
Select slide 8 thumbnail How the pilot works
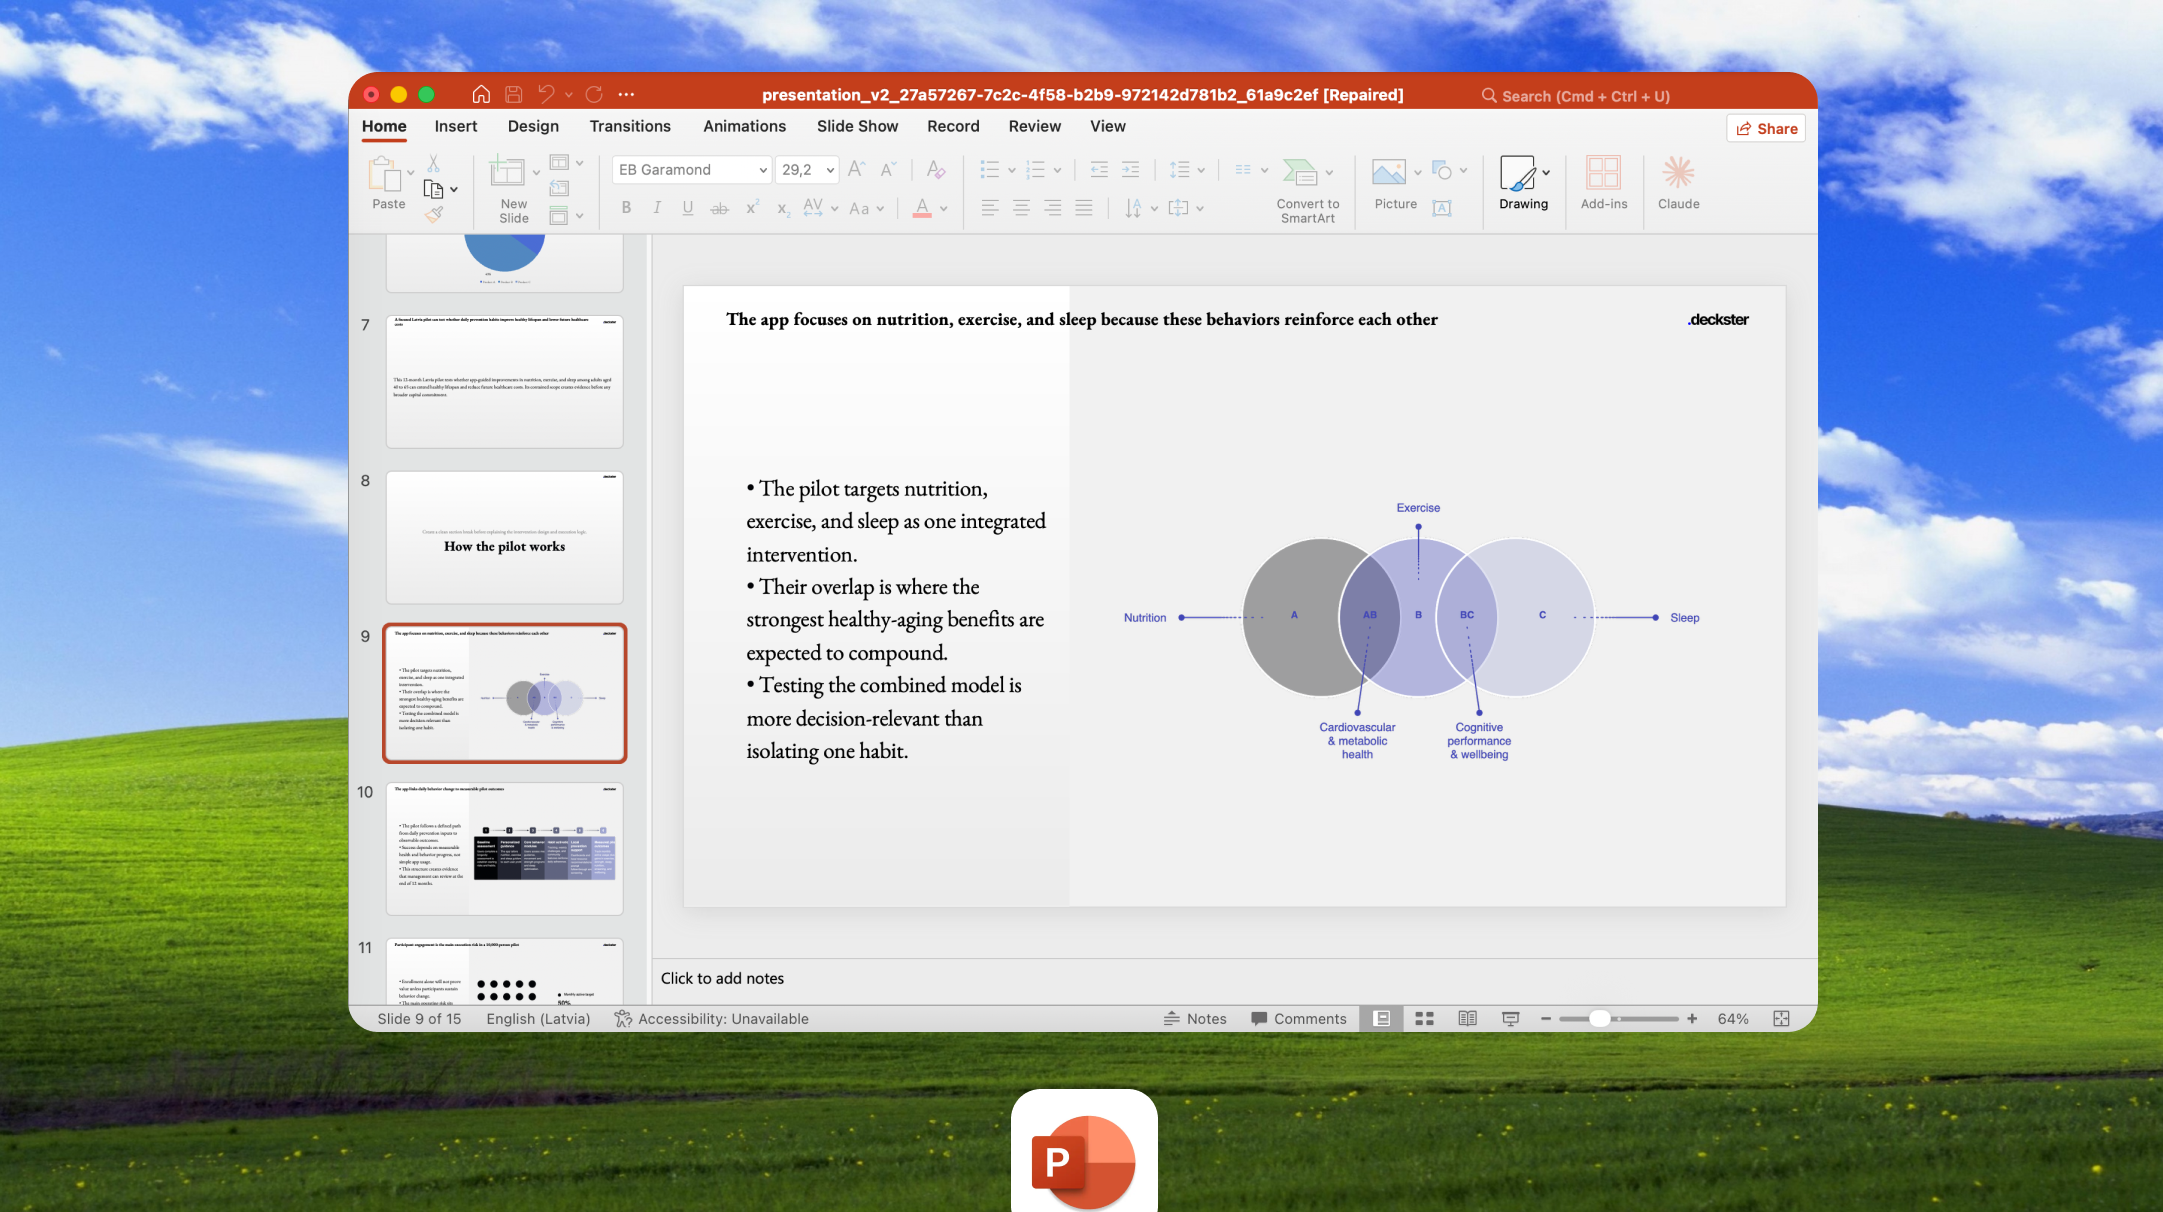(x=505, y=538)
